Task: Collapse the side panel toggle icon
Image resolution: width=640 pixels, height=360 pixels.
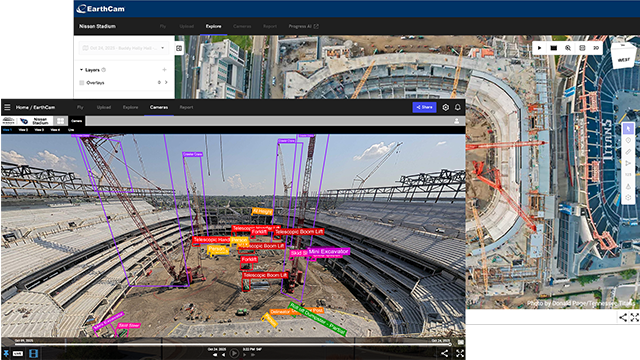Action: click(179, 48)
